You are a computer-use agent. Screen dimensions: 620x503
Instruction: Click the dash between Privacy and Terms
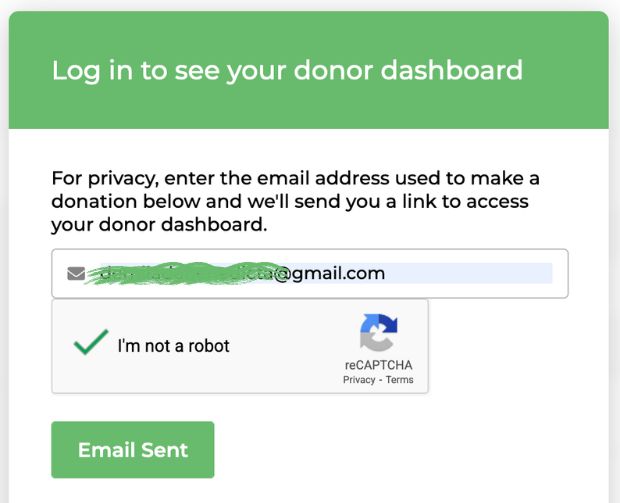click(x=380, y=380)
